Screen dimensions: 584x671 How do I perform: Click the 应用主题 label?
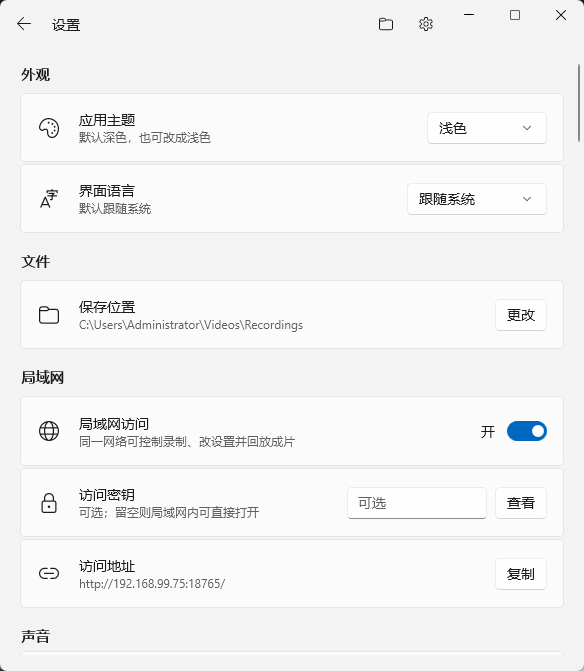(x=107, y=120)
